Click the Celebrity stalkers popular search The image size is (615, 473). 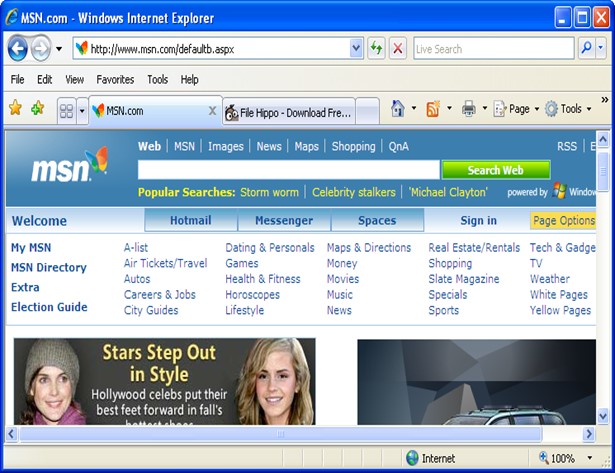(x=353, y=192)
